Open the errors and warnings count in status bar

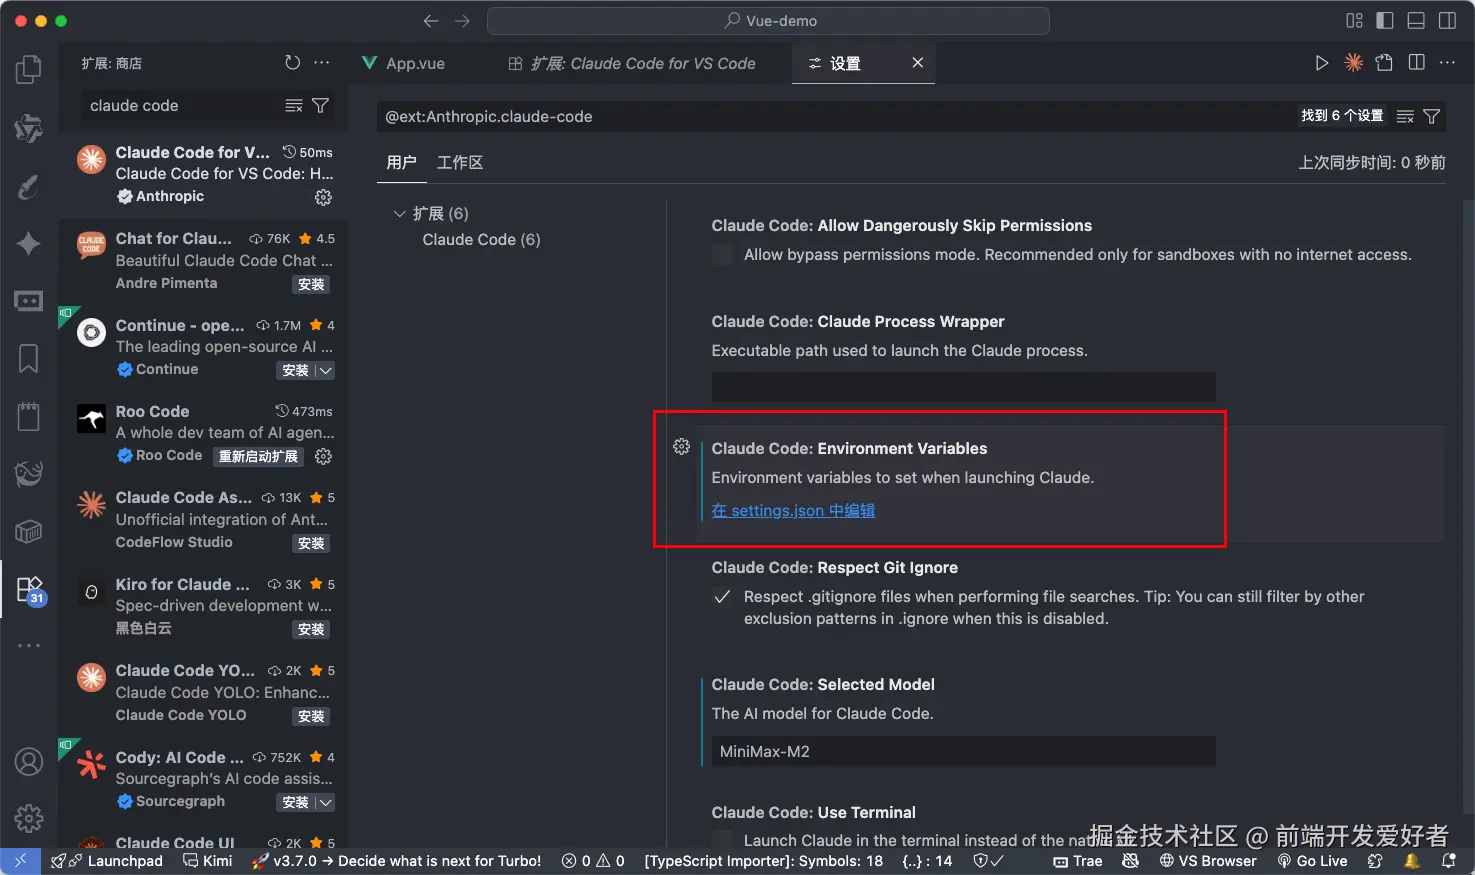[x=593, y=861]
